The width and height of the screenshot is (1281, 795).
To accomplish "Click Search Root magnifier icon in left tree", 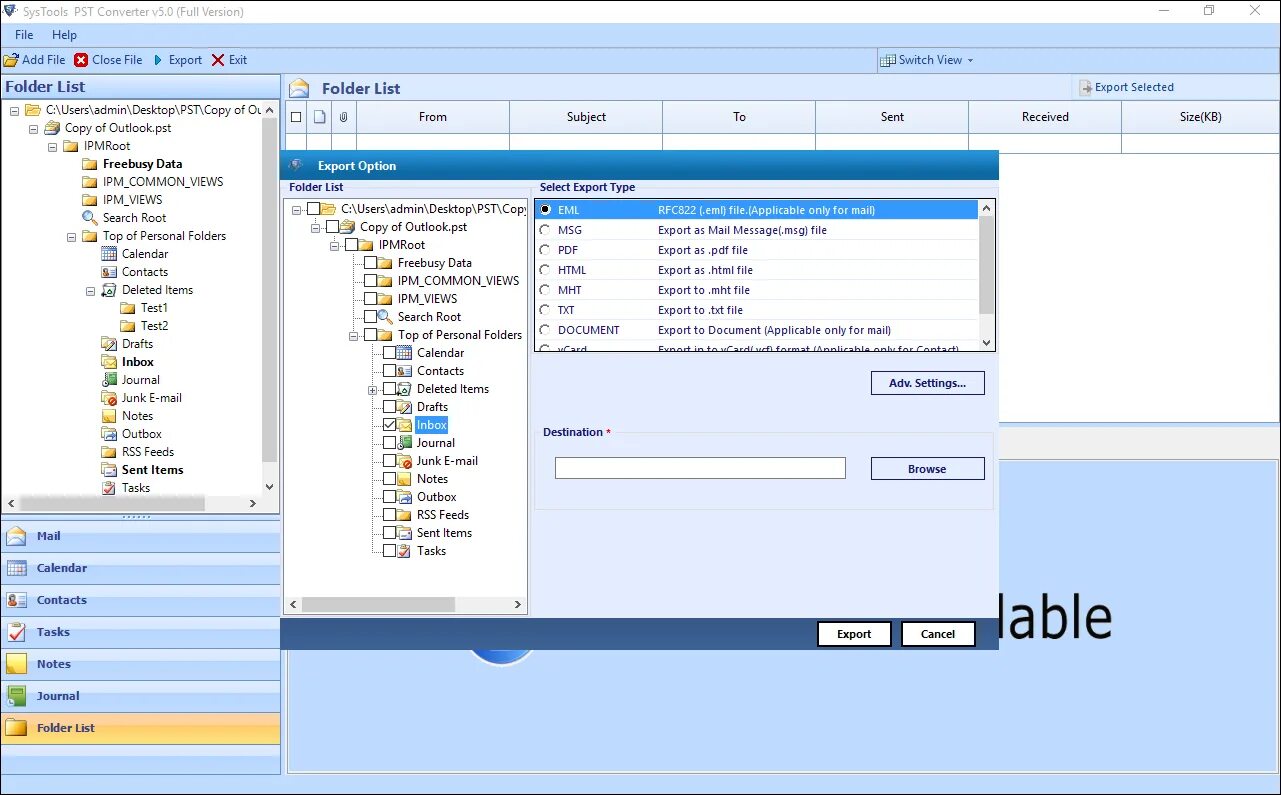I will [90, 218].
